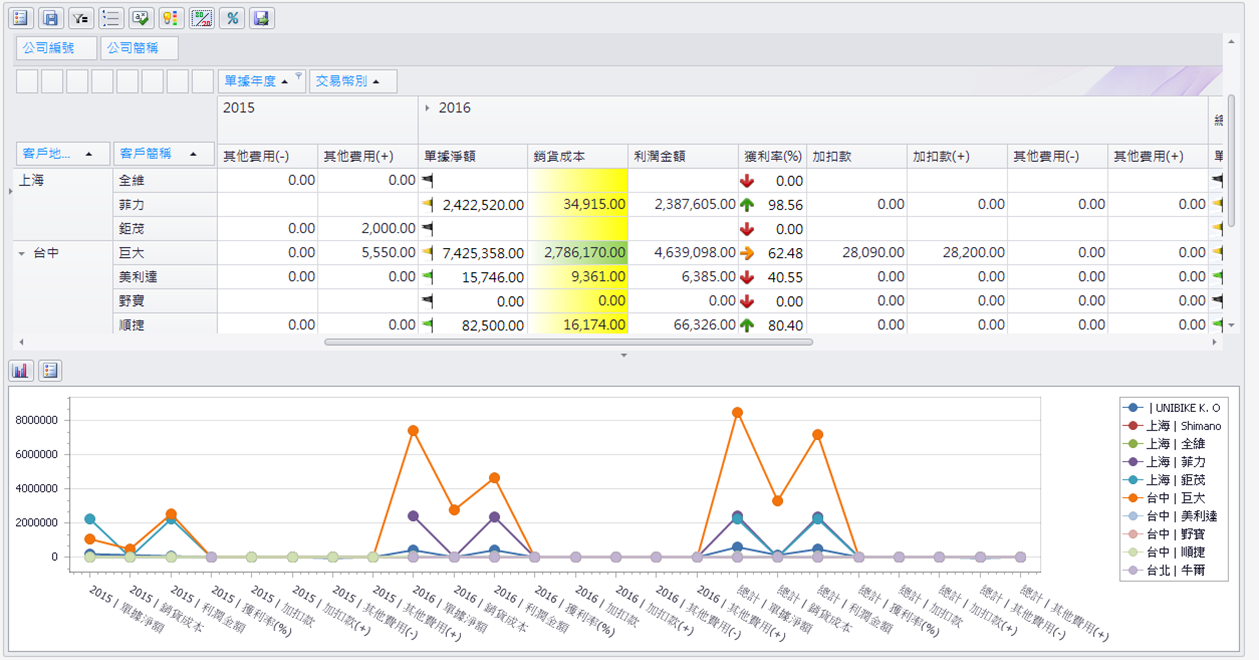Click the green flag beside 15,746.00
Viewport: 1259px width, 660px height.
pyautogui.click(x=427, y=277)
